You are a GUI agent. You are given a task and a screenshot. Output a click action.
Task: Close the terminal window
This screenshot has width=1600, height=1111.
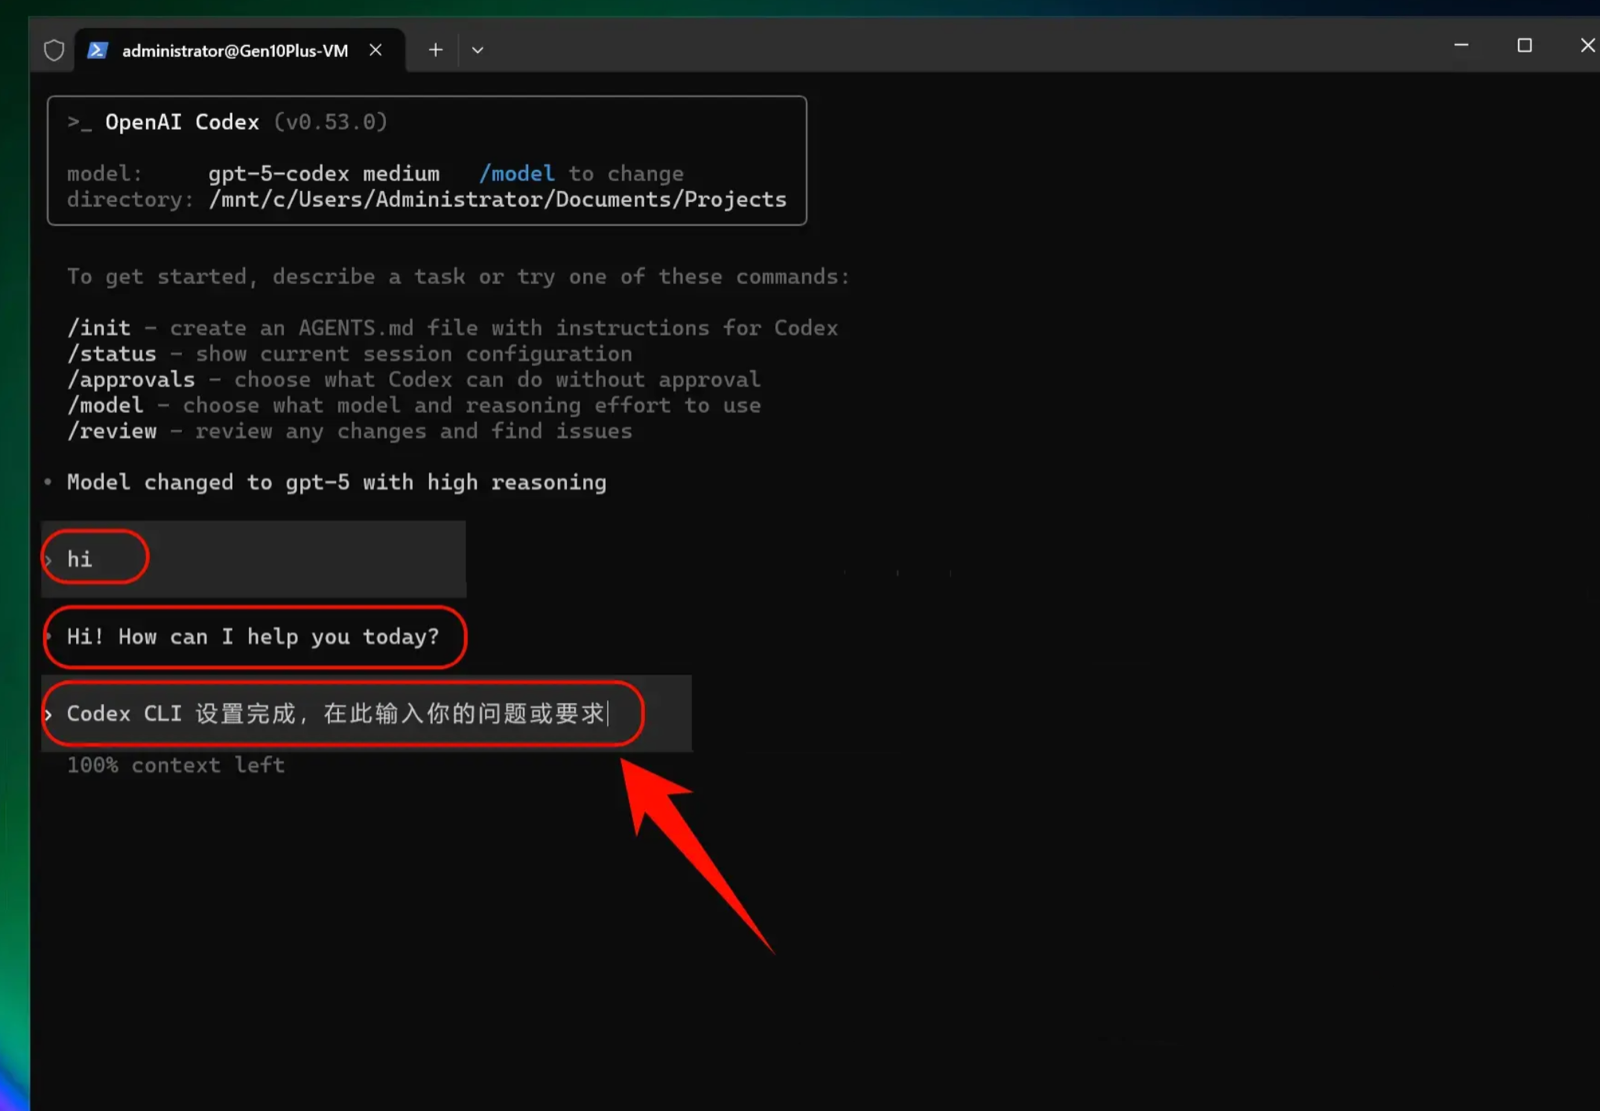click(x=1587, y=45)
